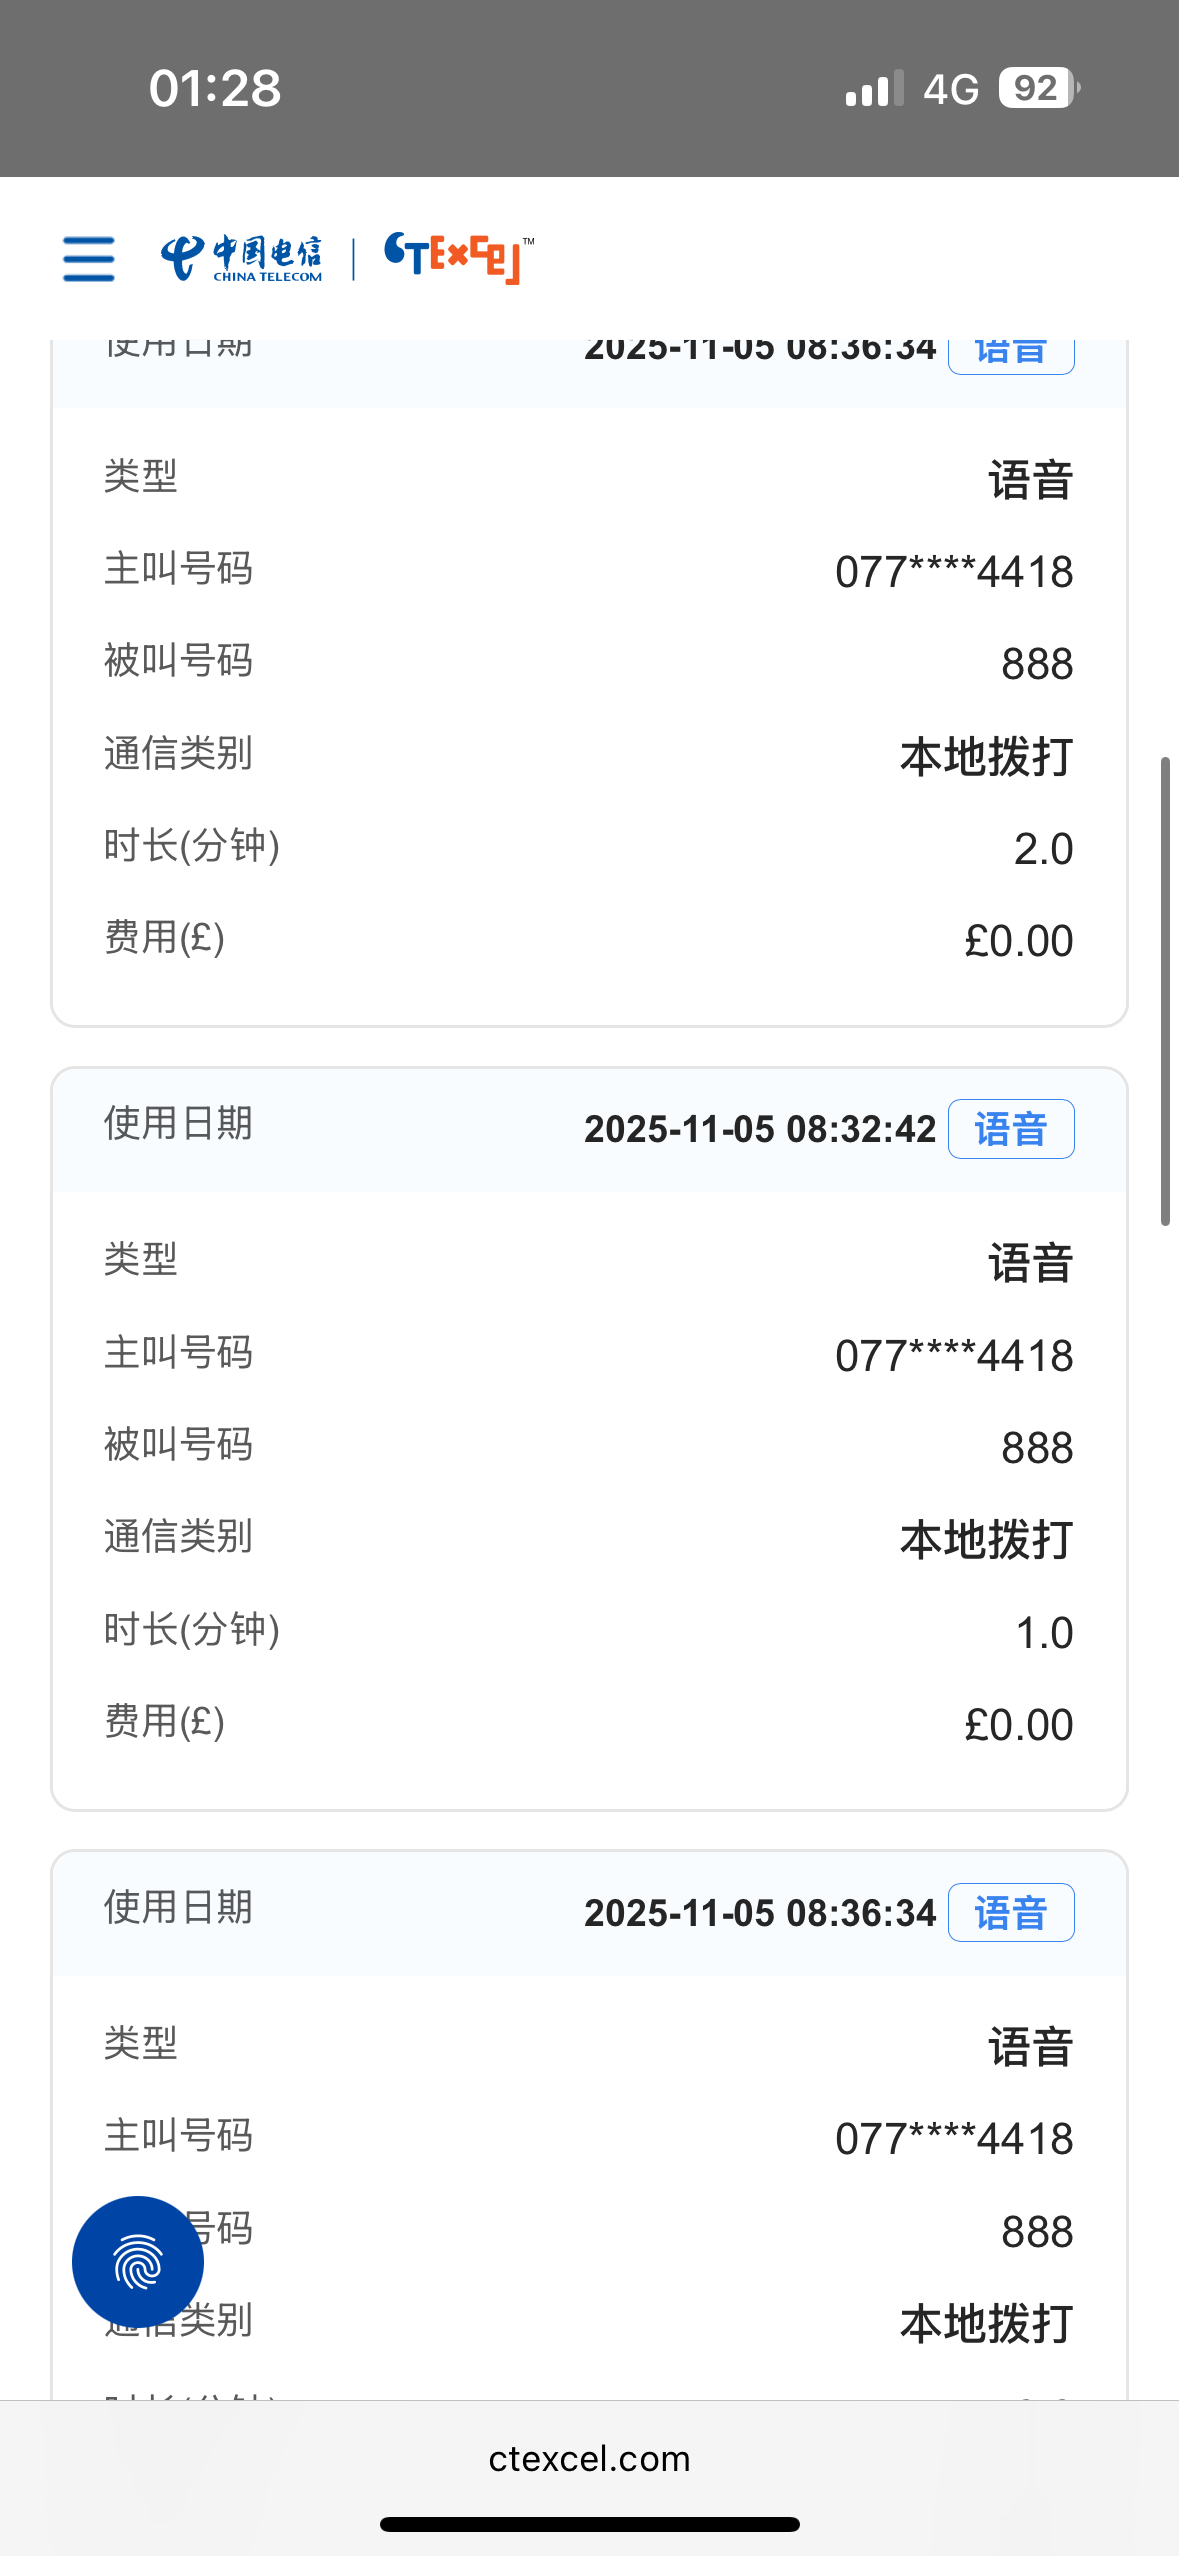Tap the 1.0 minute duration value
The width and height of the screenshot is (1179, 2556).
point(1044,1633)
